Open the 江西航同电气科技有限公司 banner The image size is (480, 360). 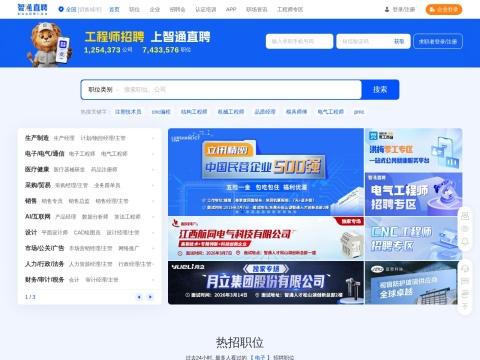[x=266, y=238]
